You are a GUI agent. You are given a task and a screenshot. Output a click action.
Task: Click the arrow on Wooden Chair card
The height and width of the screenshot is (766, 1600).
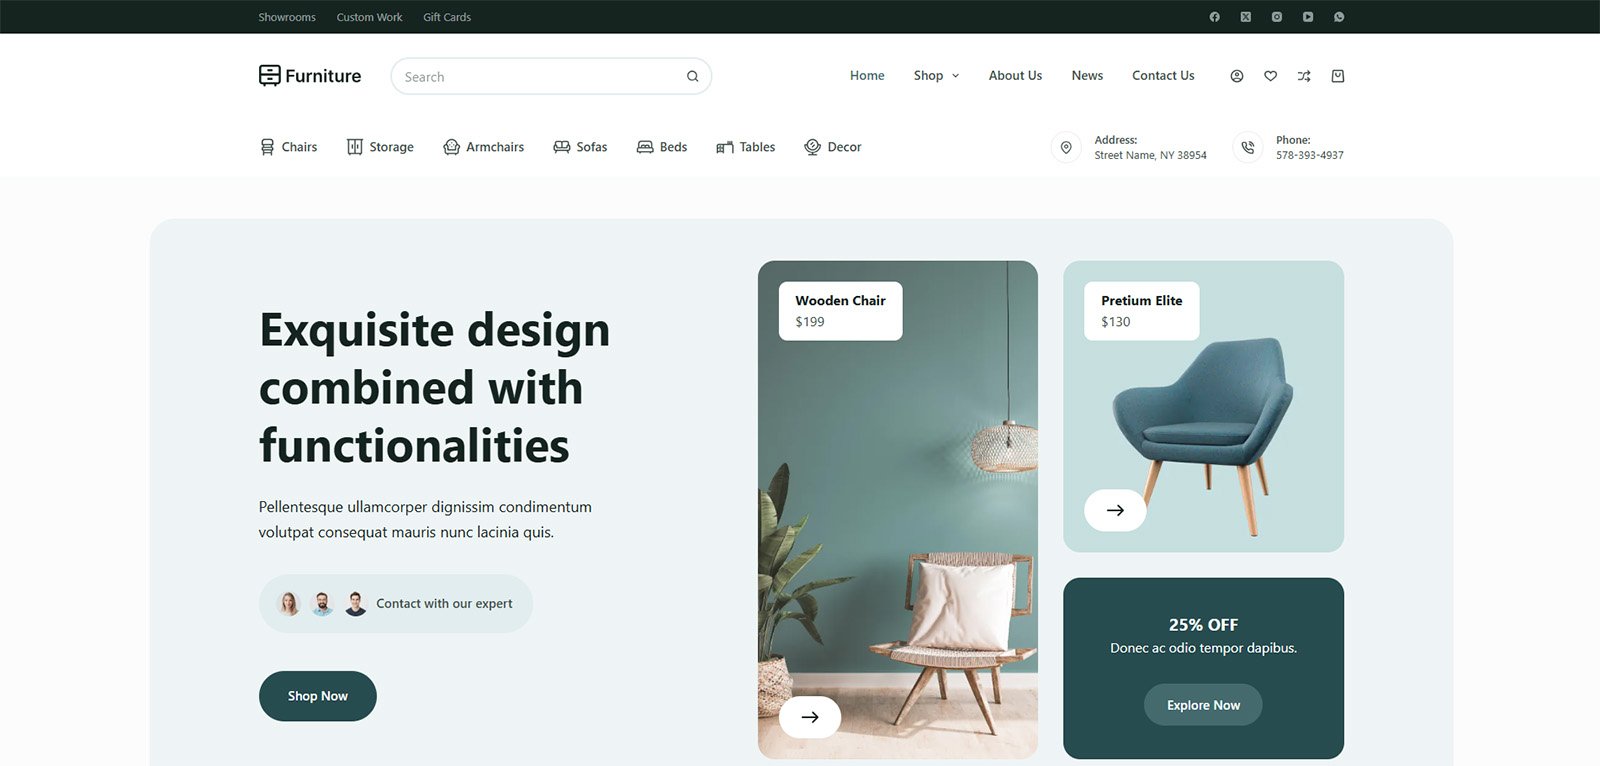[810, 717]
